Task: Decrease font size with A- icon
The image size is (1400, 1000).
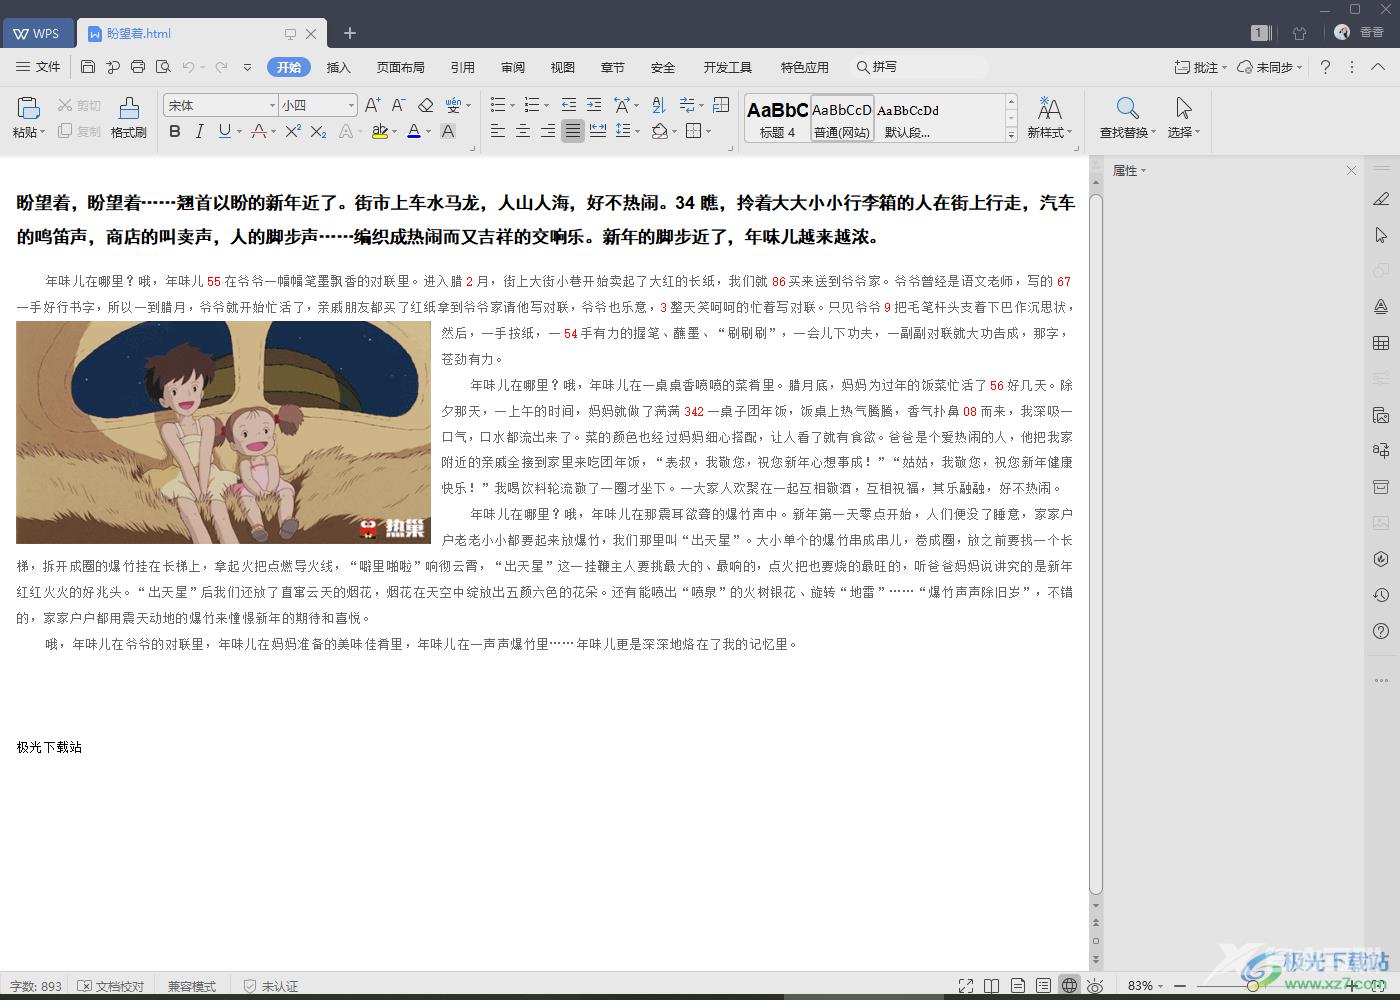Action: [398, 105]
